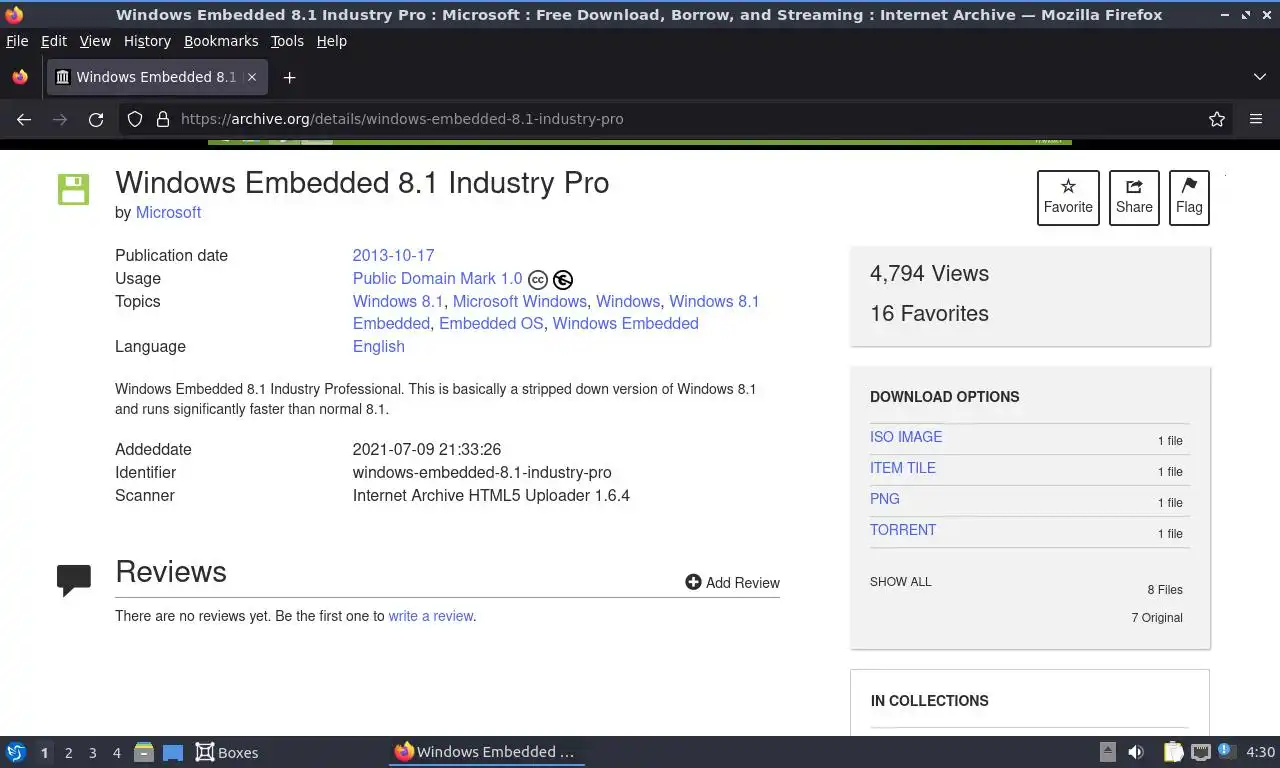Open the Embedded OS topic link
The image size is (1280, 768).
tap(491, 323)
